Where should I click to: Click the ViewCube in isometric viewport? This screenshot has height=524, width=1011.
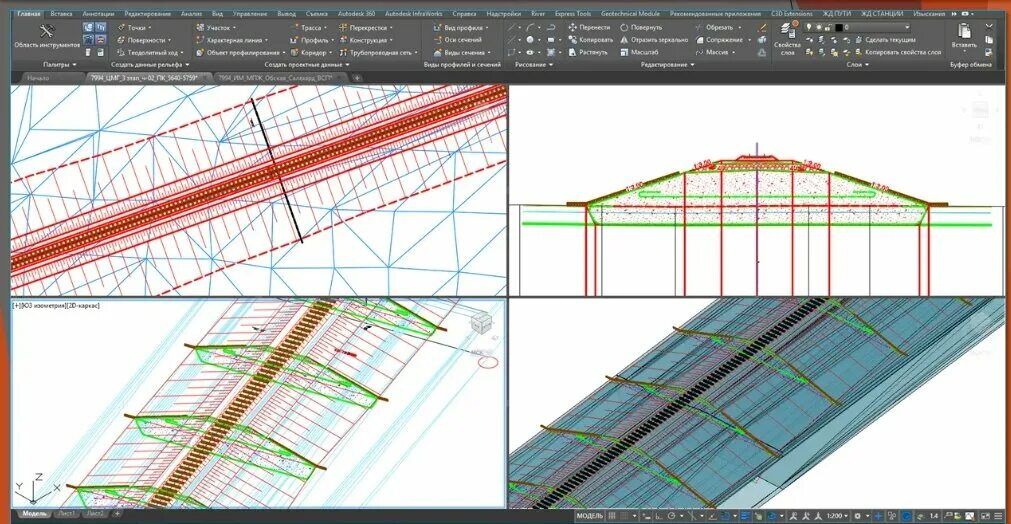click(x=480, y=322)
